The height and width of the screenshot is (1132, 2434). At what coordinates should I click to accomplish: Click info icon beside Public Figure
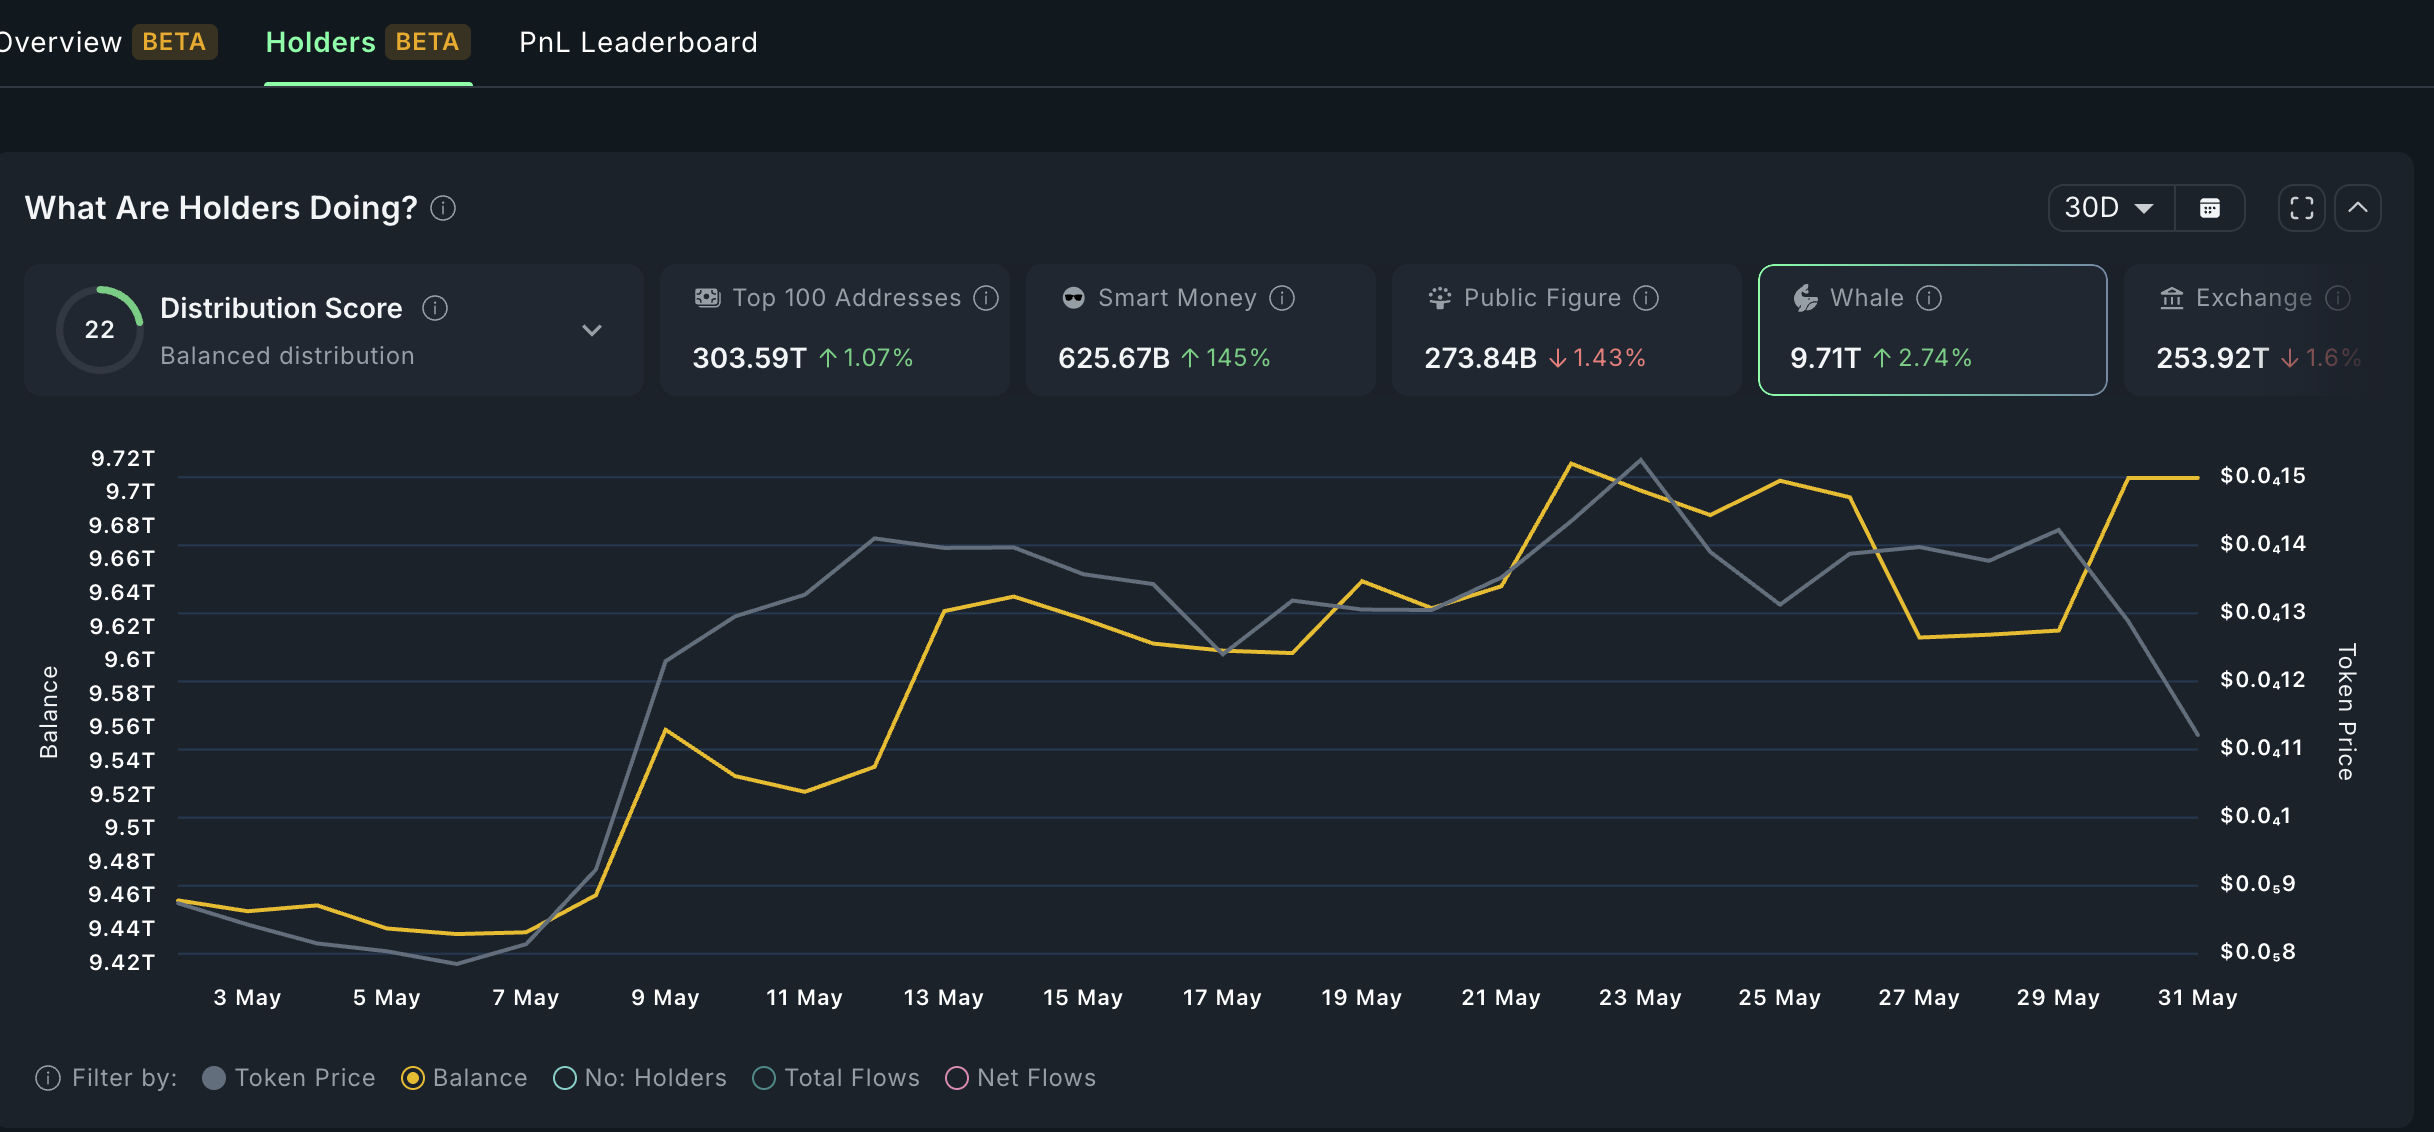coord(1646,298)
